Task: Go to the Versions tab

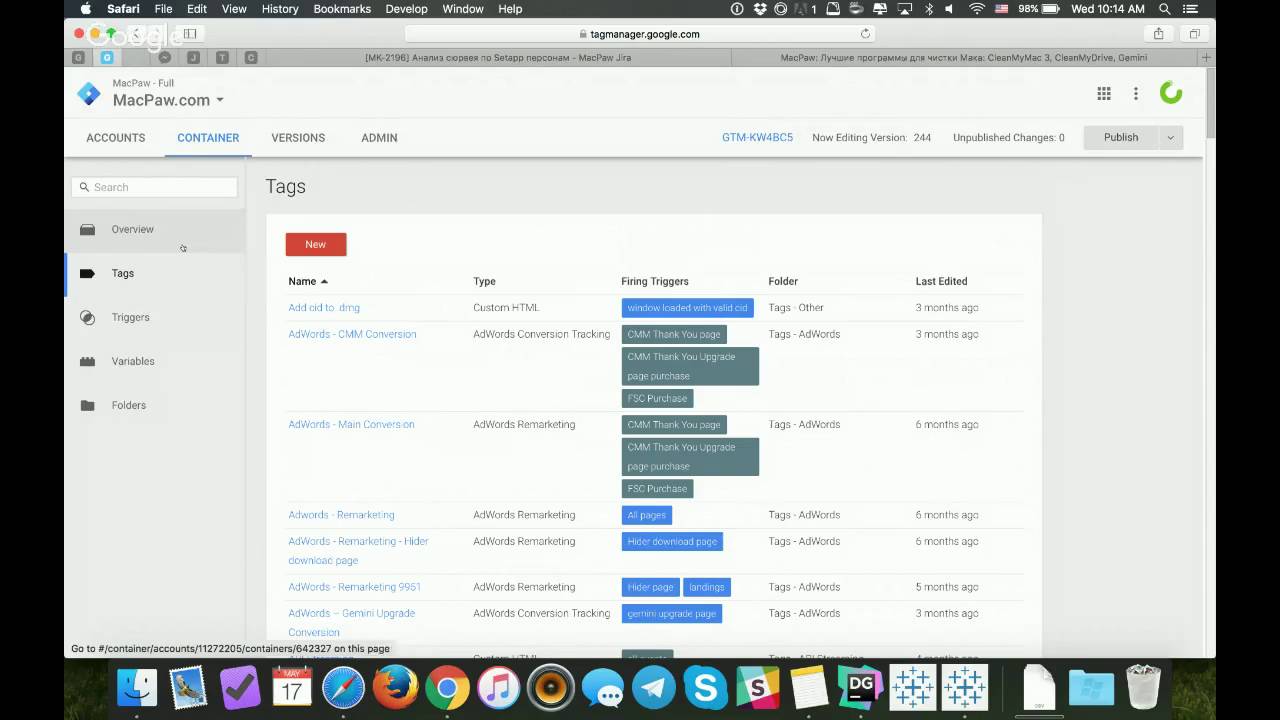Action: point(298,138)
